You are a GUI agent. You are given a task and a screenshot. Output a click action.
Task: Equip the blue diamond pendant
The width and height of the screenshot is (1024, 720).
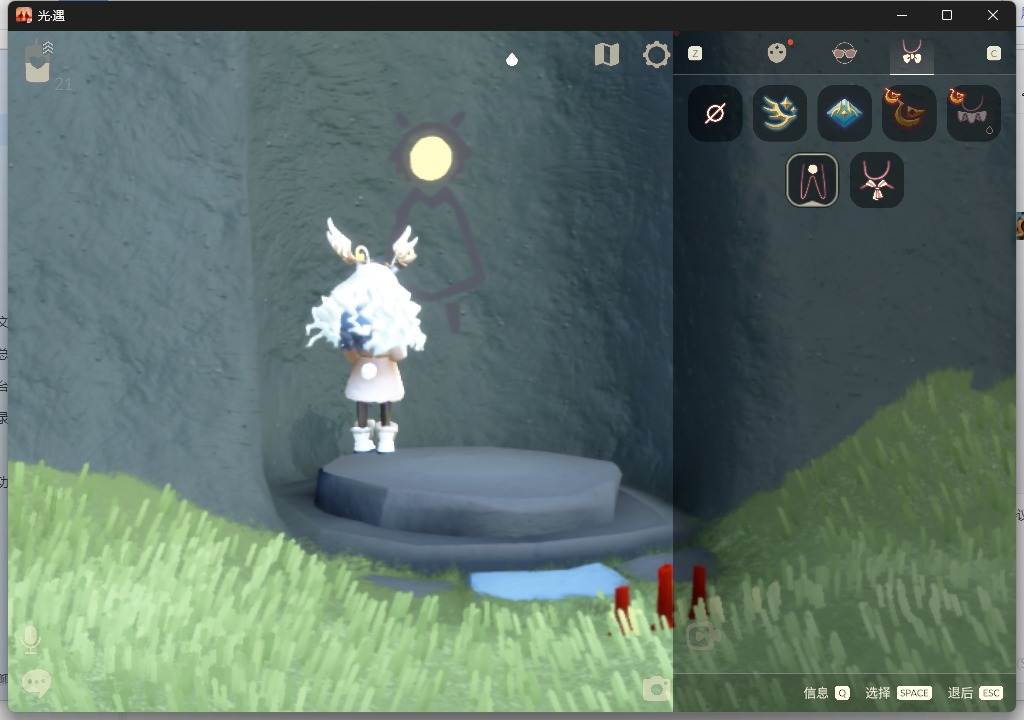tap(844, 114)
